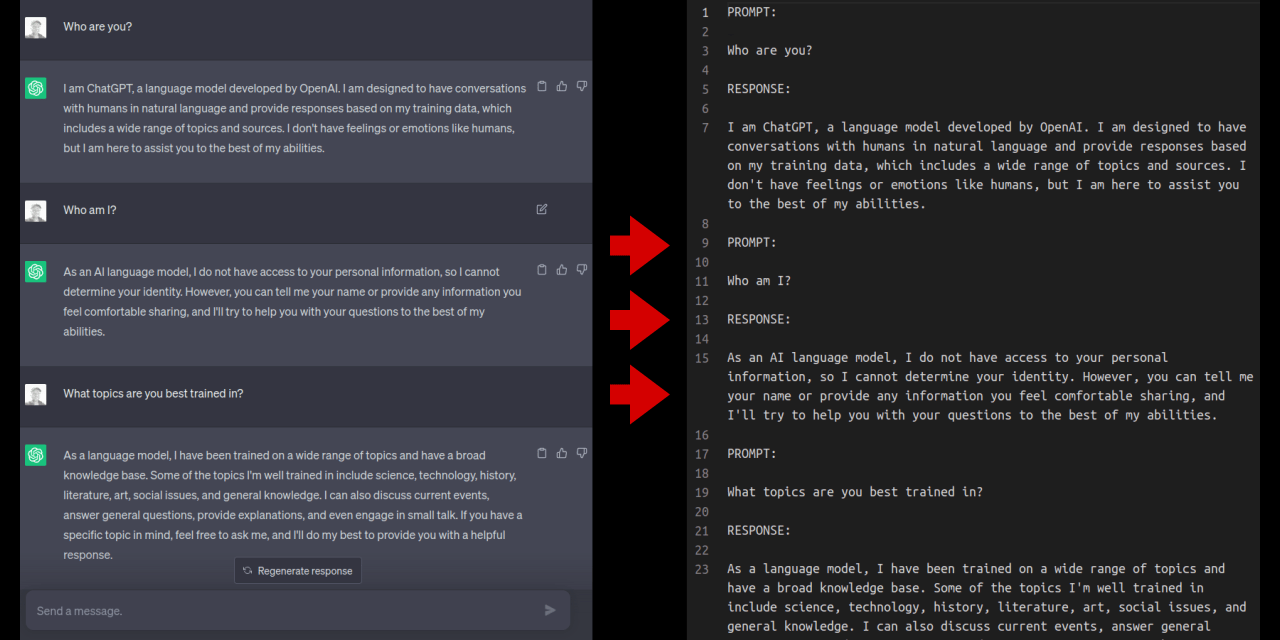This screenshot has height=640, width=1280.
Task: Click 'What topics are you best trained in?' in editor
Action: tap(855, 492)
